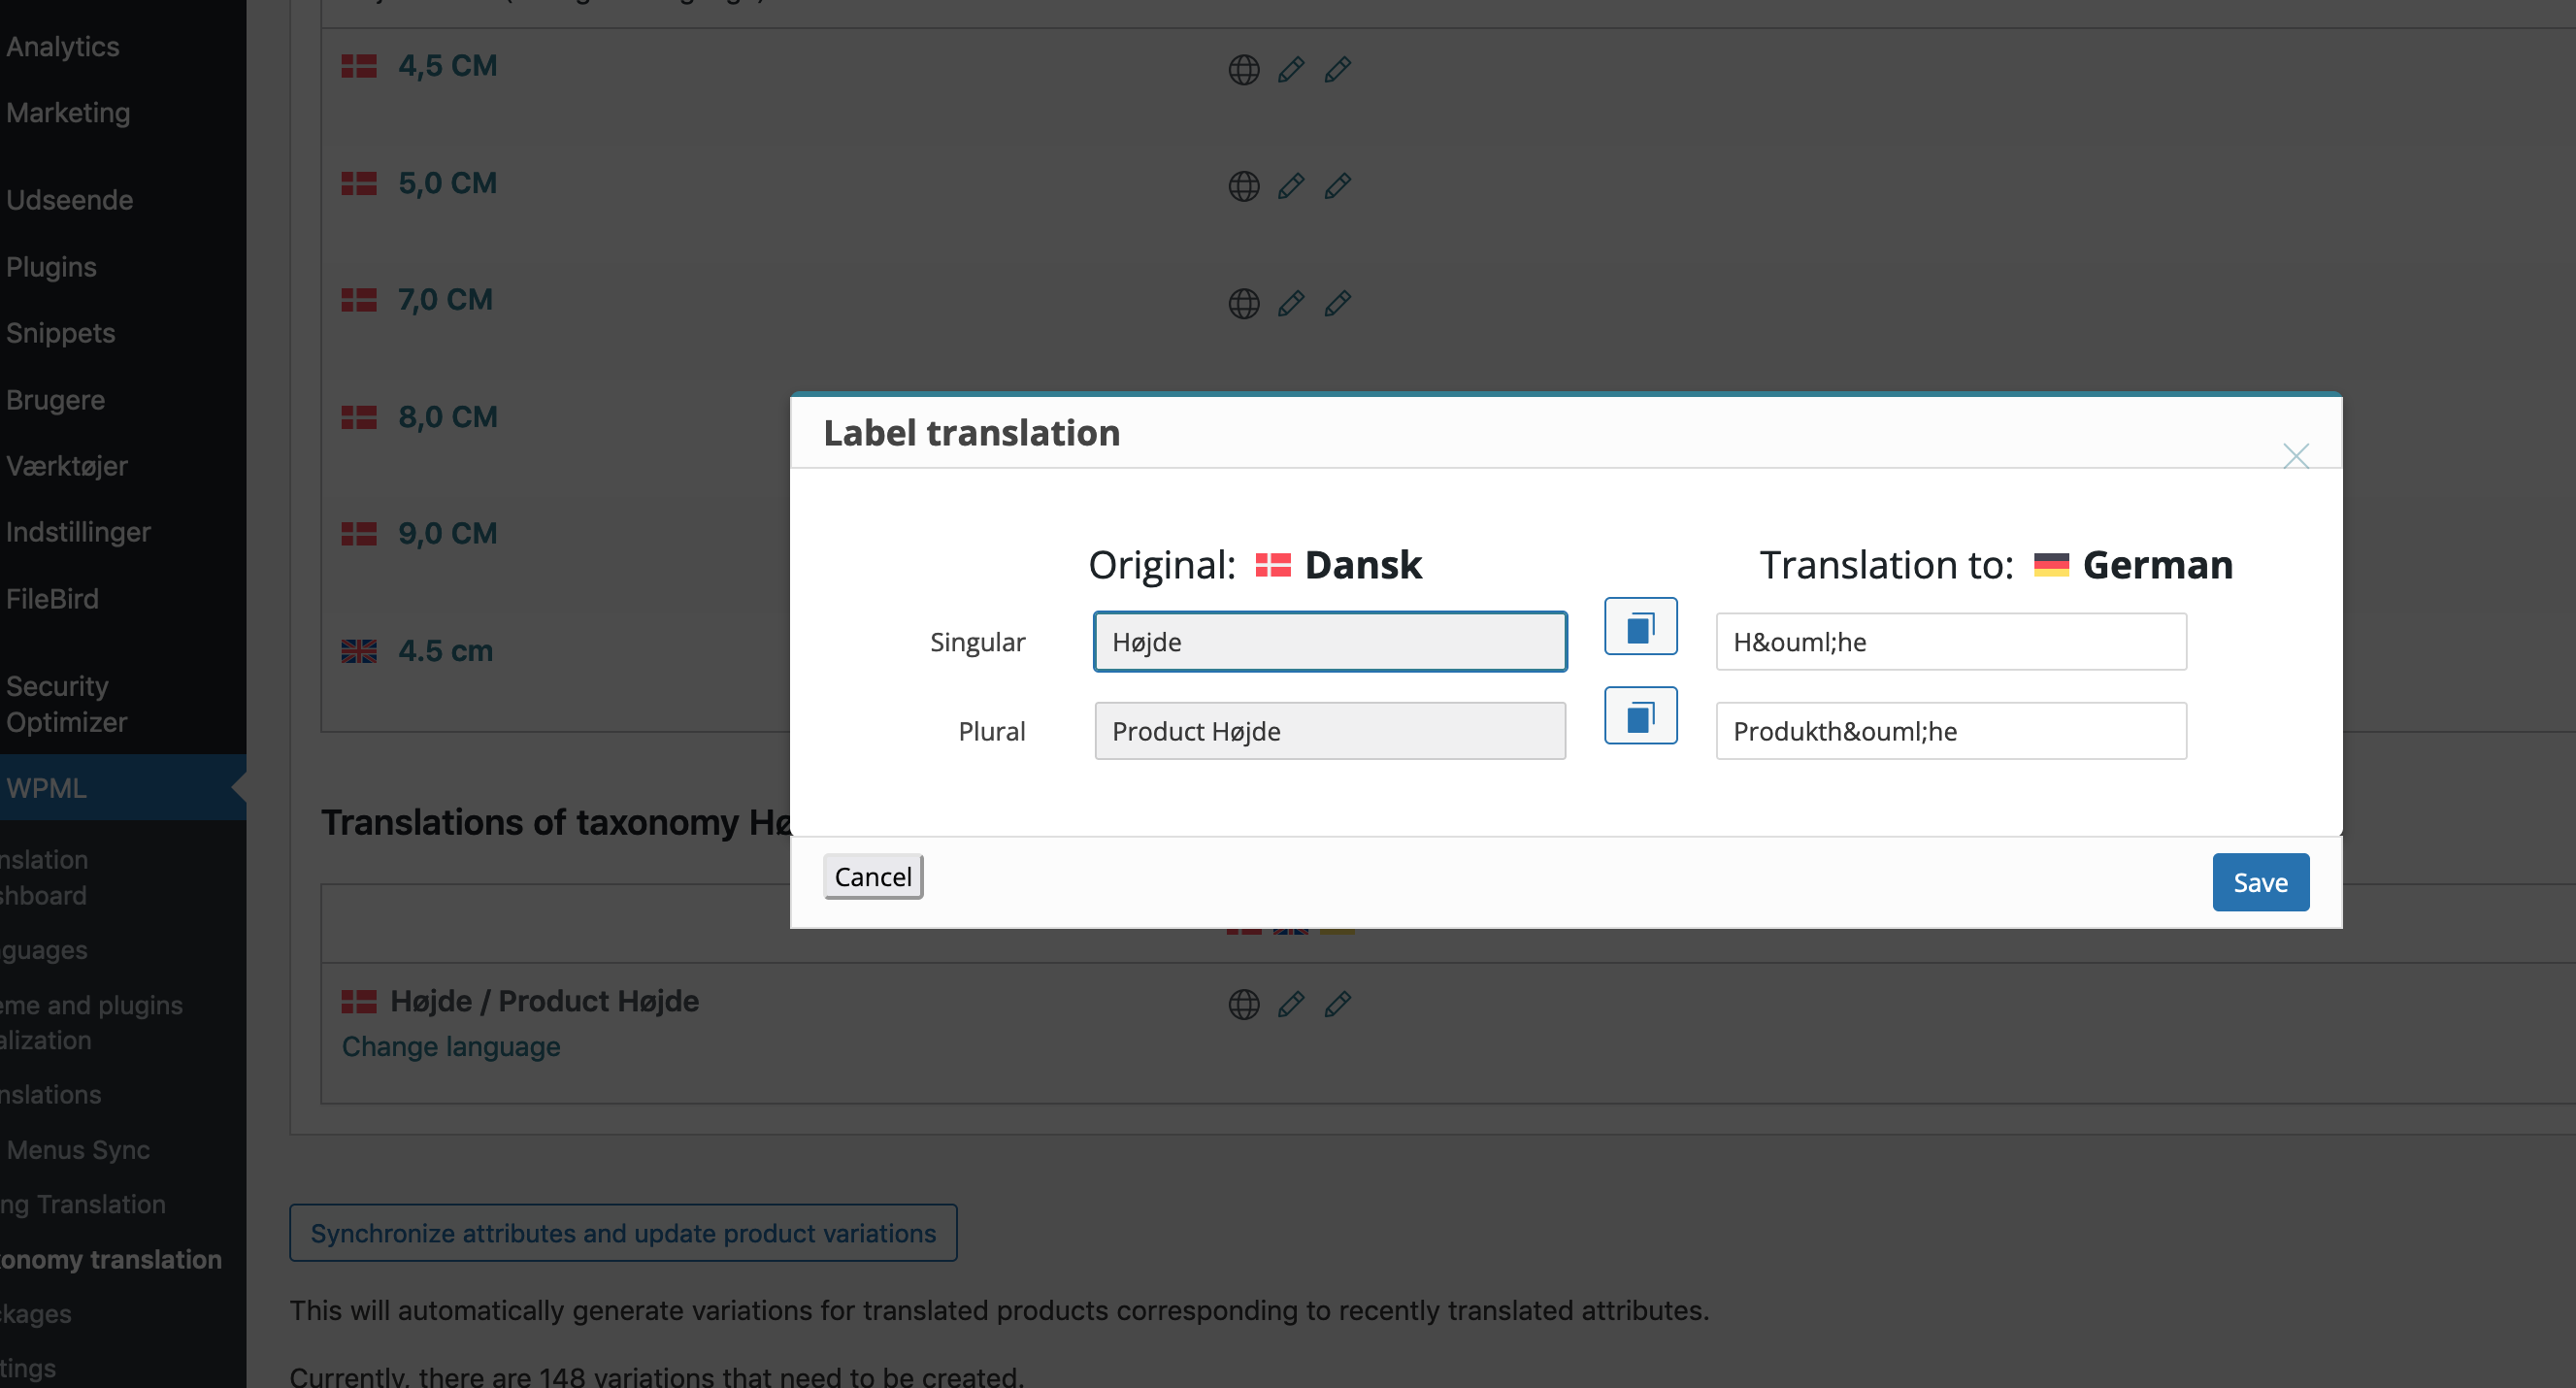2576x1388 pixels.
Task: Cancel the label translation dialog
Action: pos(872,877)
